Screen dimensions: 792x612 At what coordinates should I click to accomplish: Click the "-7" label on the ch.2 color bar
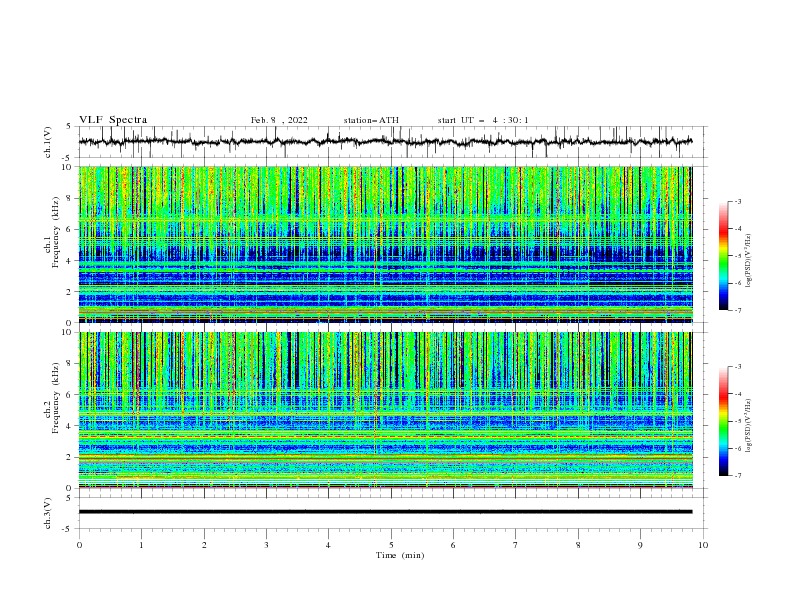click(x=737, y=476)
